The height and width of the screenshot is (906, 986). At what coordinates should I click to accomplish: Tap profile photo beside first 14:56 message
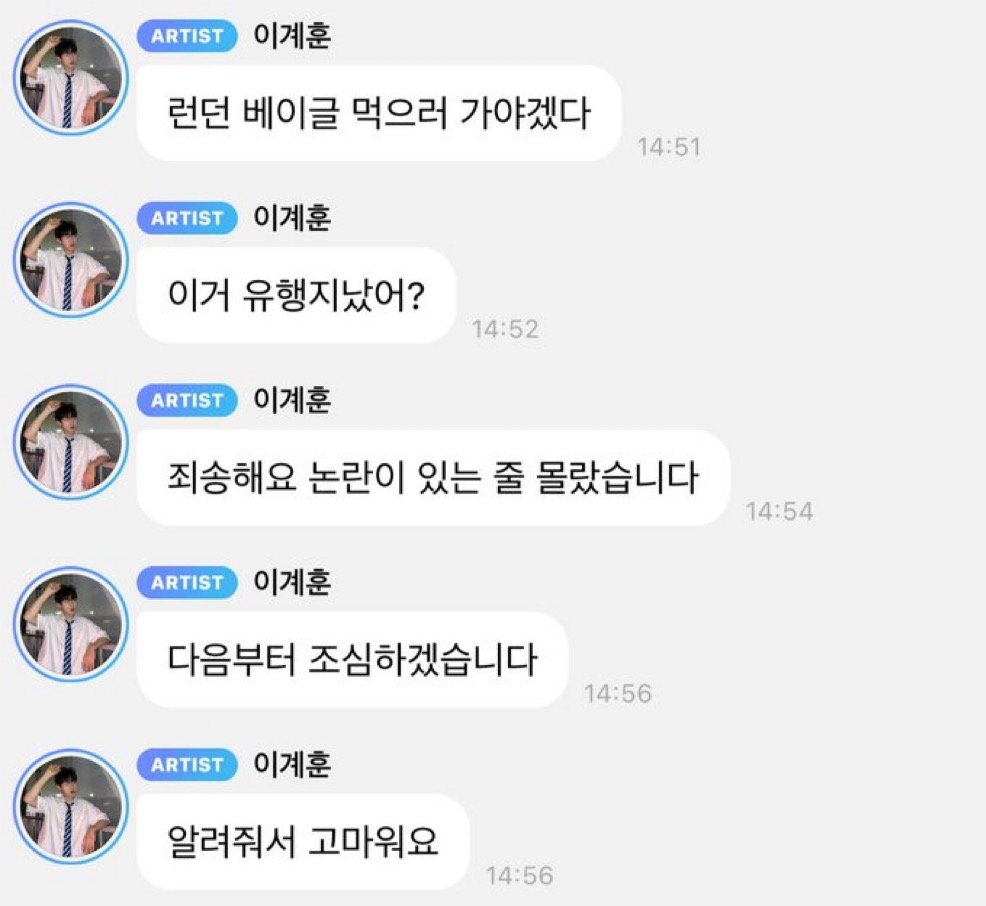70,624
